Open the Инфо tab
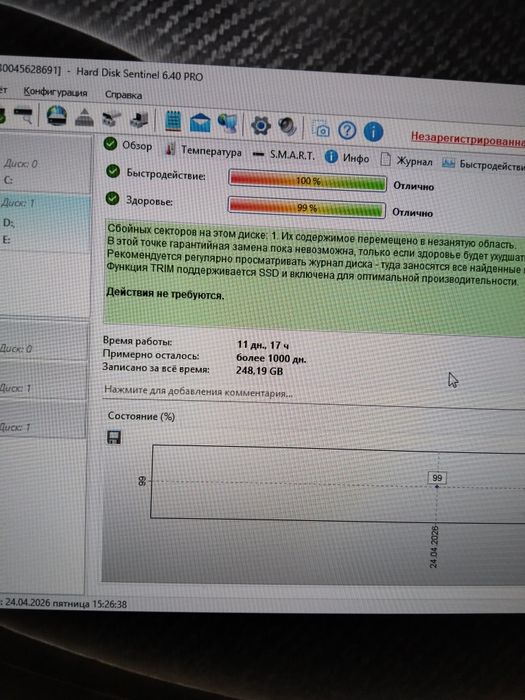Image resolution: width=525 pixels, height=700 pixels. pos(347,158)
